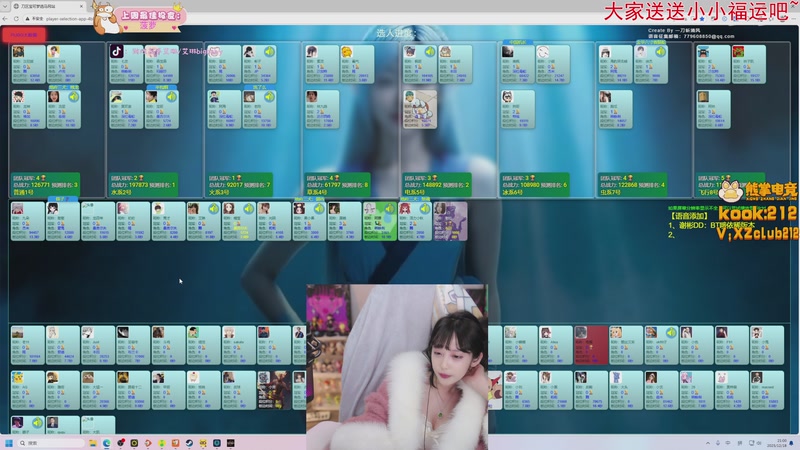The width and height of the screenshot is (800, 450).
Task: Open Microsoft Edge from the taskbar
Action: pyautogui.click(x=107, y=443)
